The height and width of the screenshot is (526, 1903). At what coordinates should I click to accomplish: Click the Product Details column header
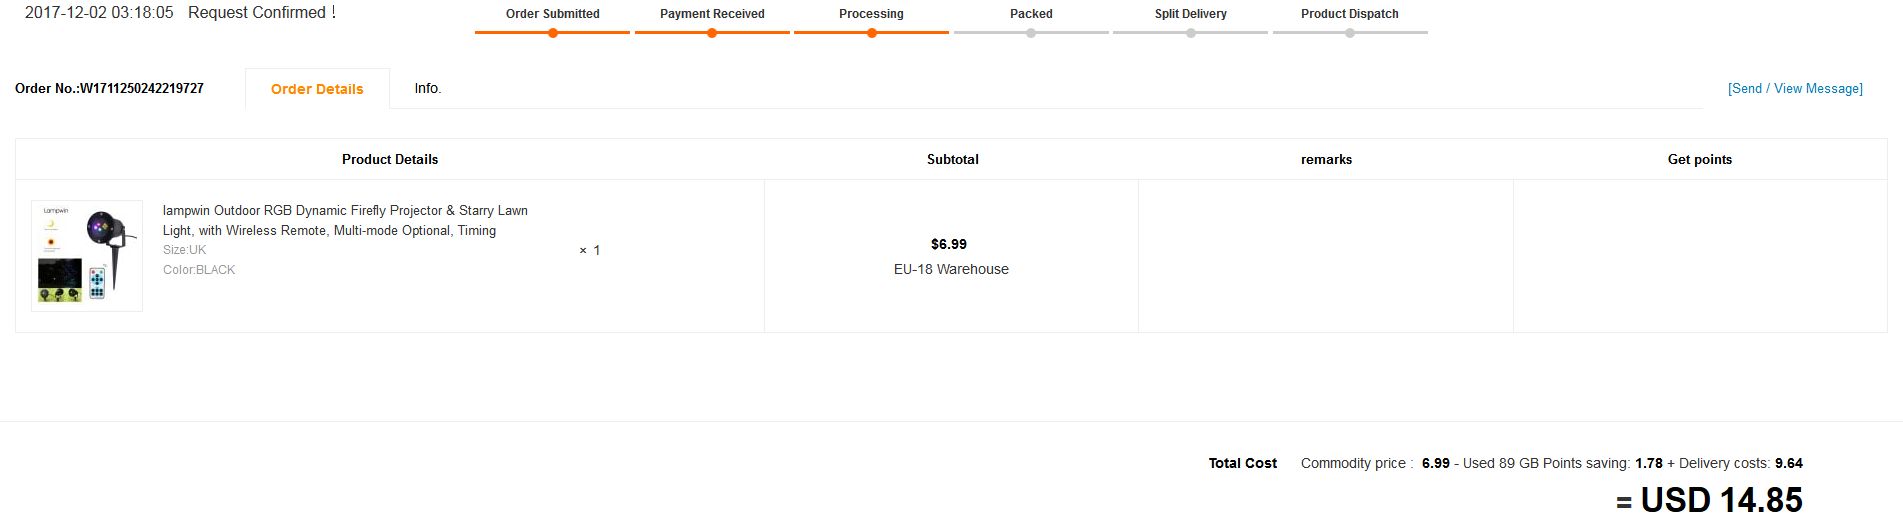point(390,159)
